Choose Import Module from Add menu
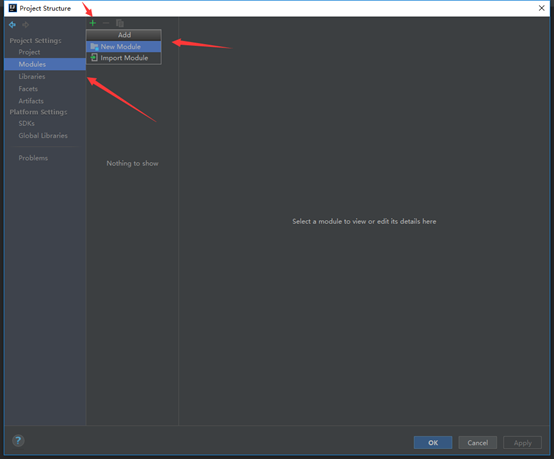Image resolution: width=554 pixels, height=459 pixels. (x=124, y=58)
